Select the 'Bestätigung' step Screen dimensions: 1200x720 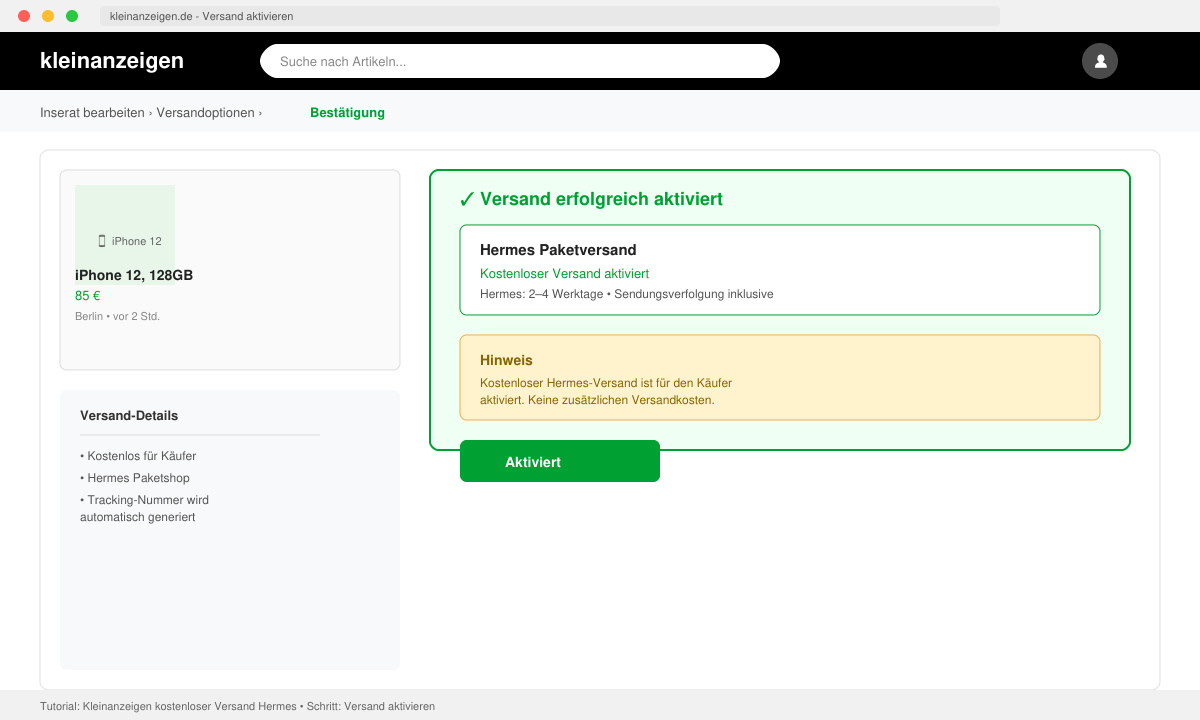347,113
